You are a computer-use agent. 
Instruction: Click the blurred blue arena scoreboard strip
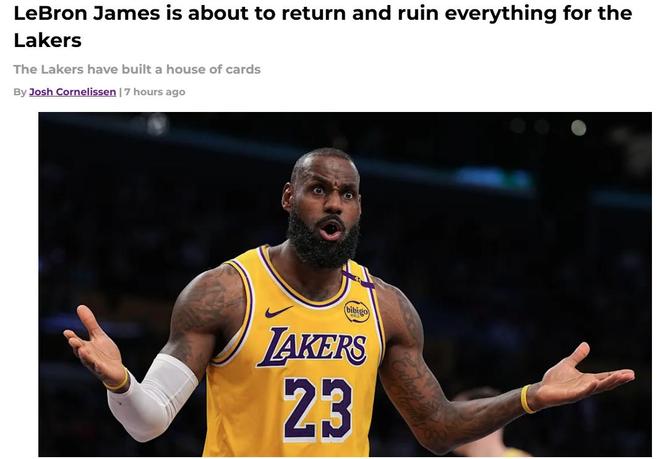point(492,179)
